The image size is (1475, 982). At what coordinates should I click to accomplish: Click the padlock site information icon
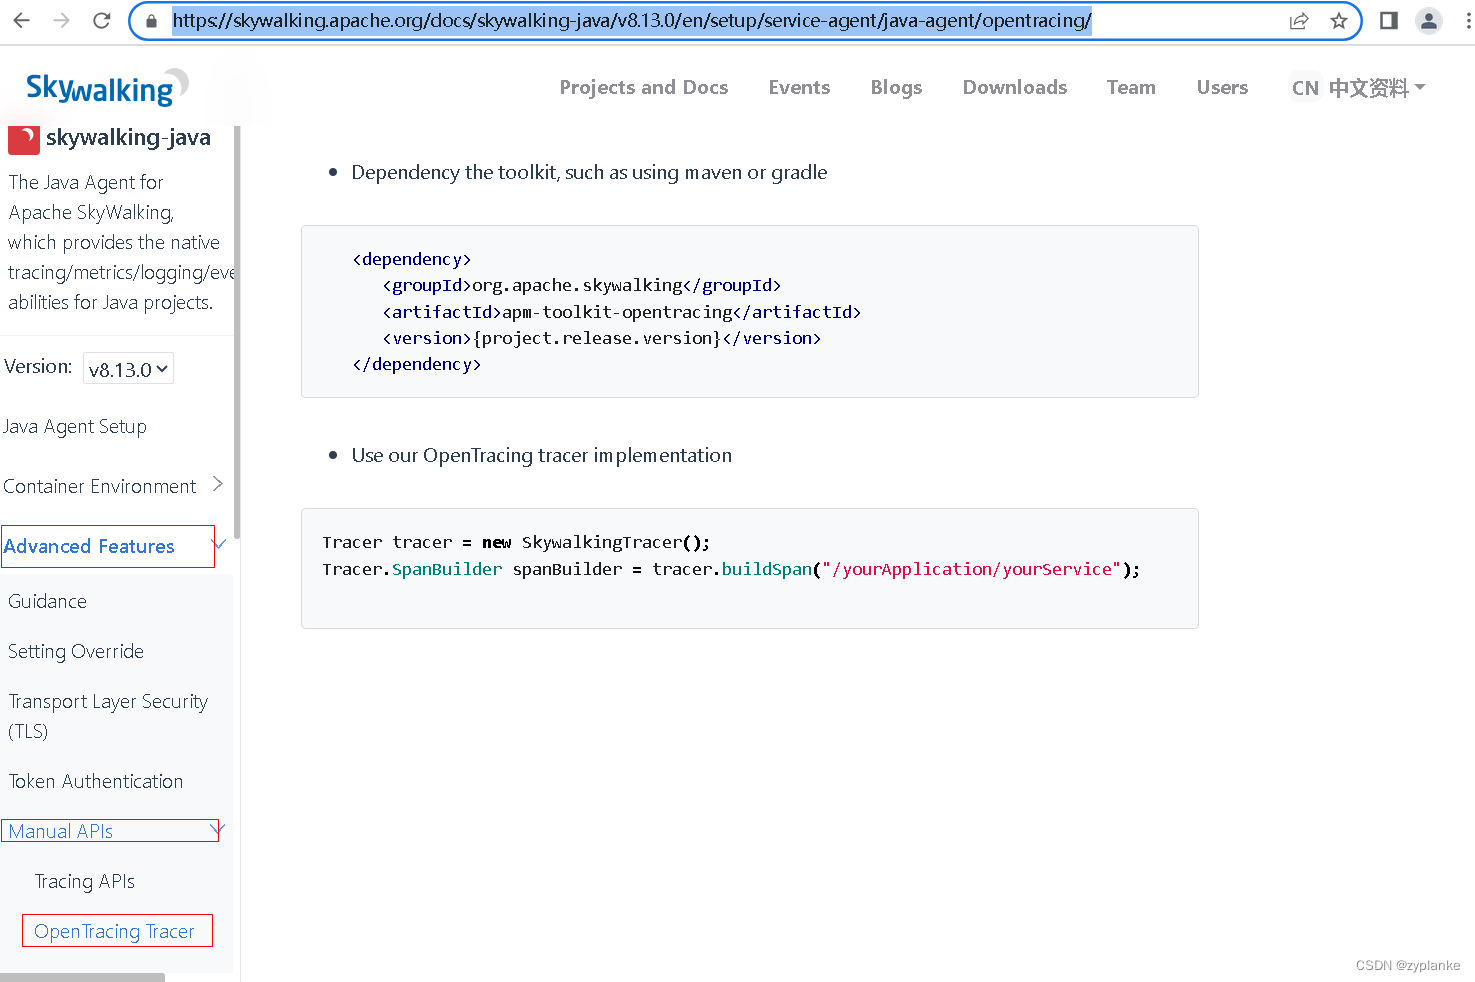pyautogui.click(x=150, y=20)
